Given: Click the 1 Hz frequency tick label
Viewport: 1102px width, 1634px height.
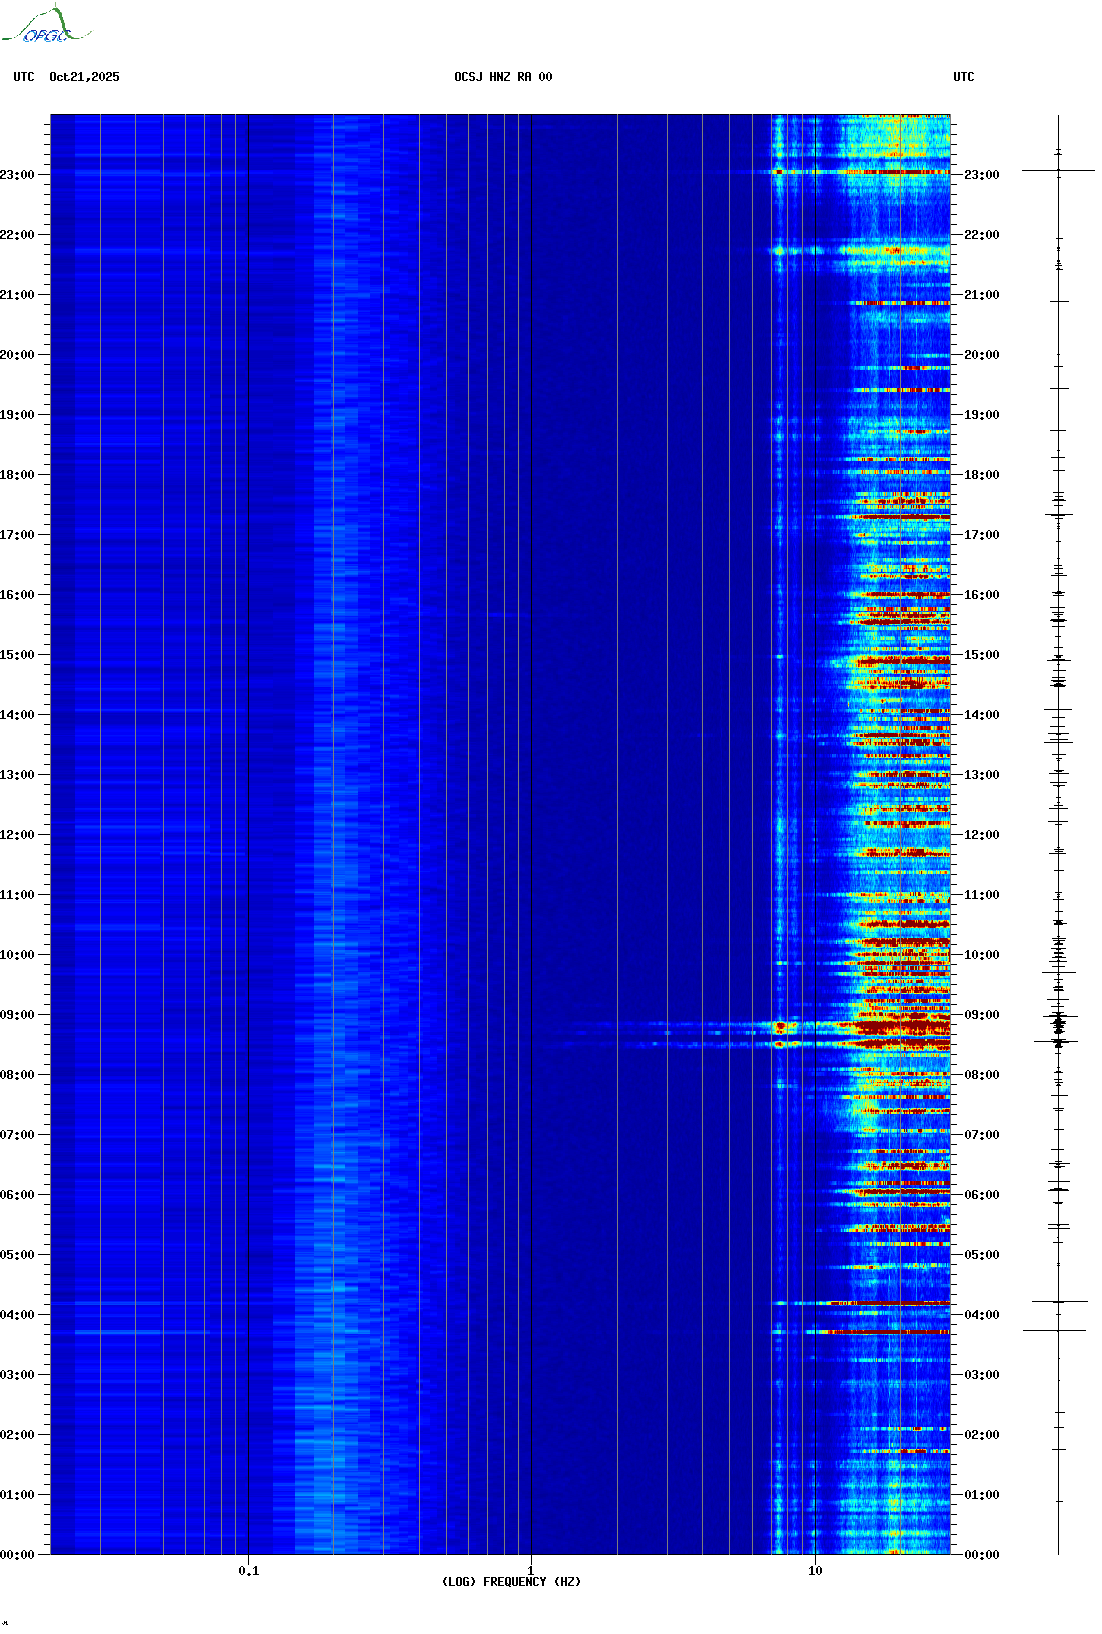Looking at the screenshot, I should 530,1570.
